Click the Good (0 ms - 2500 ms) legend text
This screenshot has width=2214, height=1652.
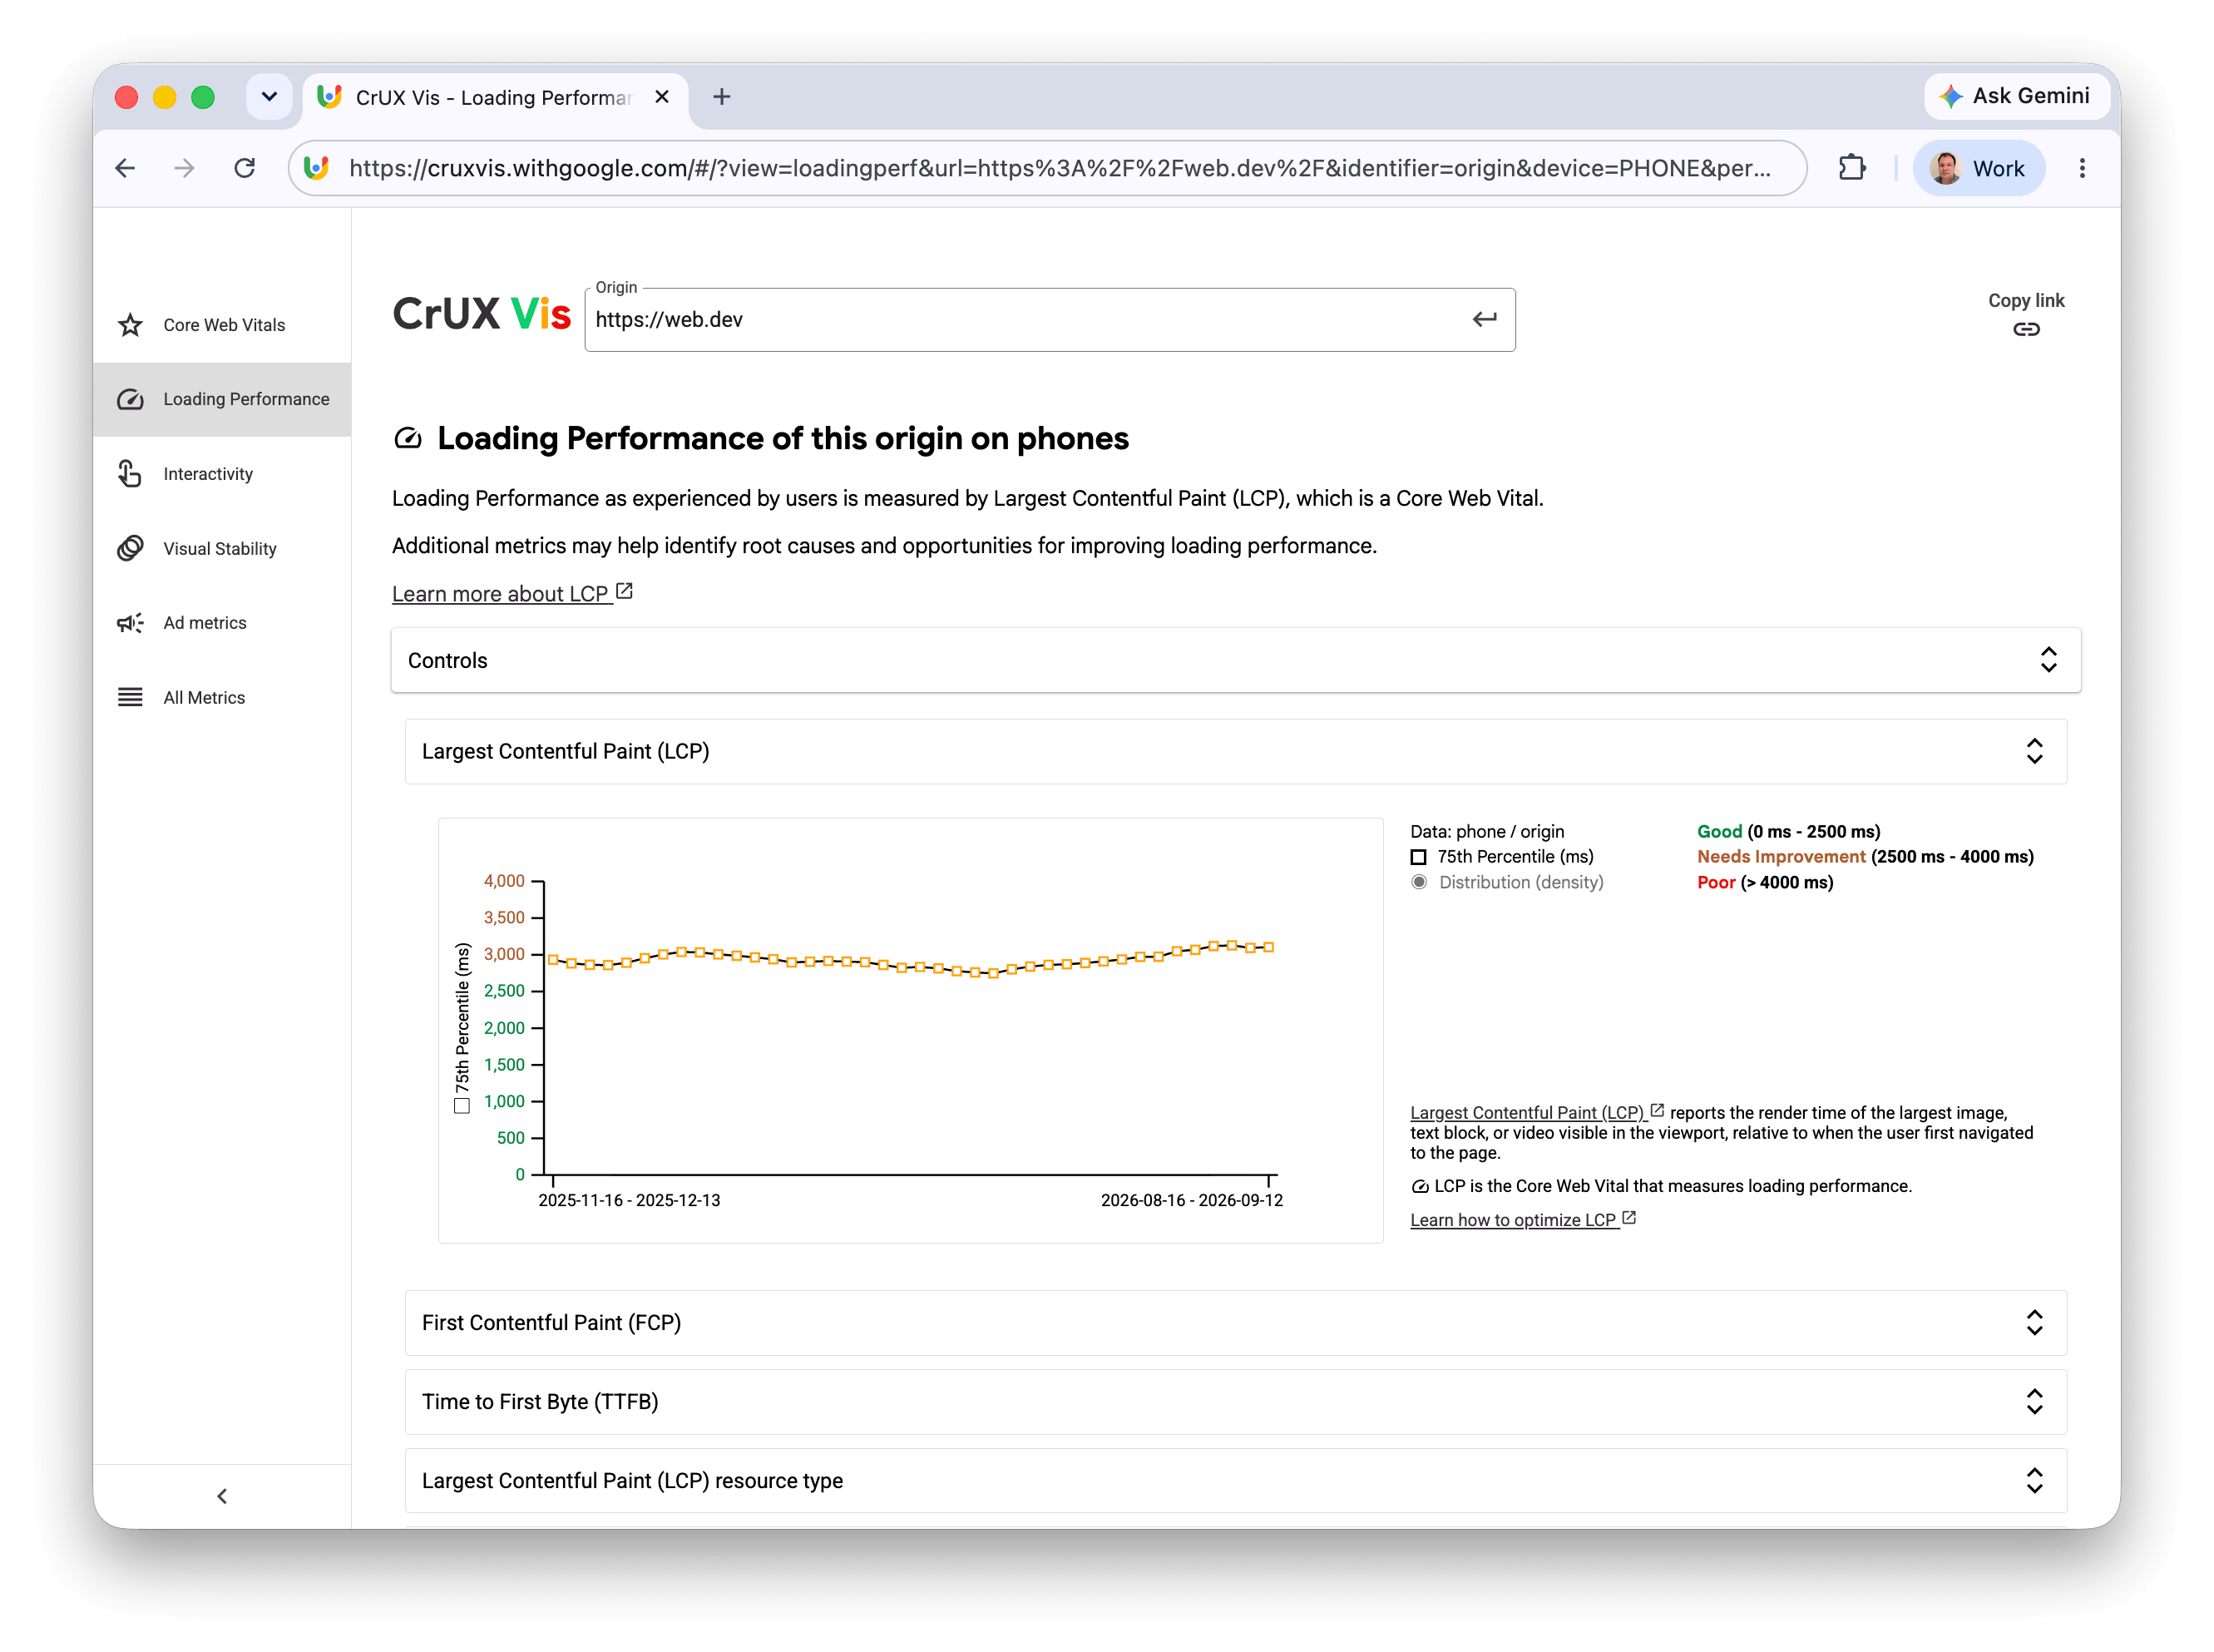[1788, 831]
